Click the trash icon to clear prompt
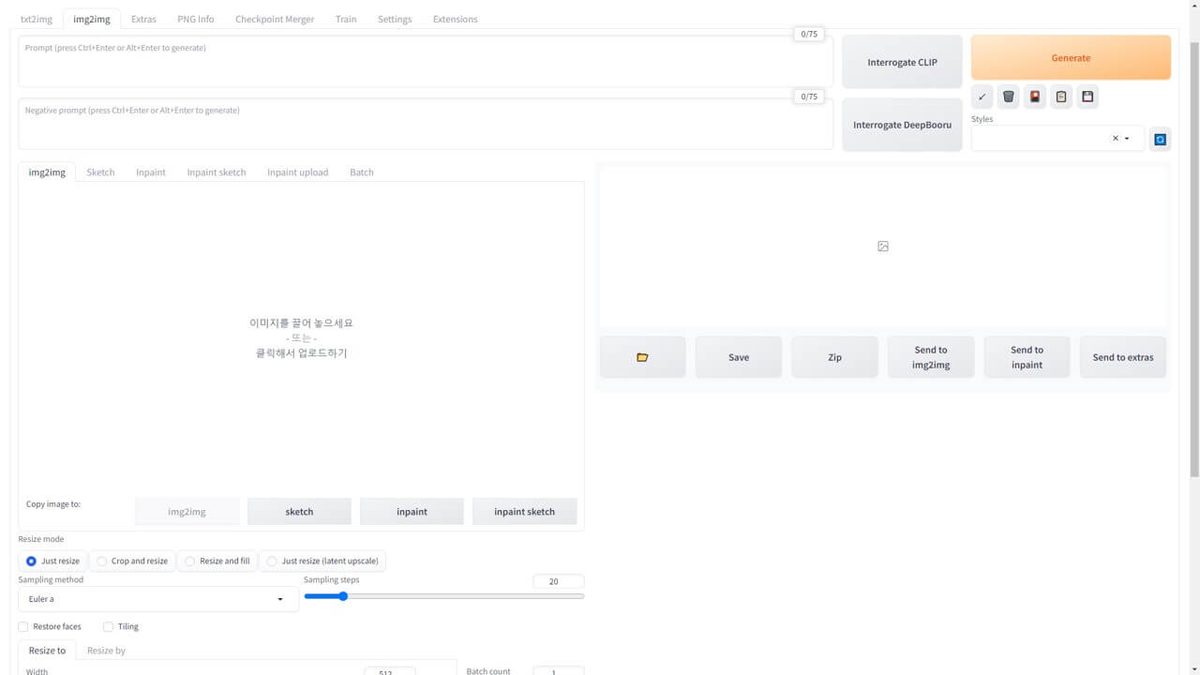Image resolution: width=1200 pixels, height=675 pixels. (1008, 97)
